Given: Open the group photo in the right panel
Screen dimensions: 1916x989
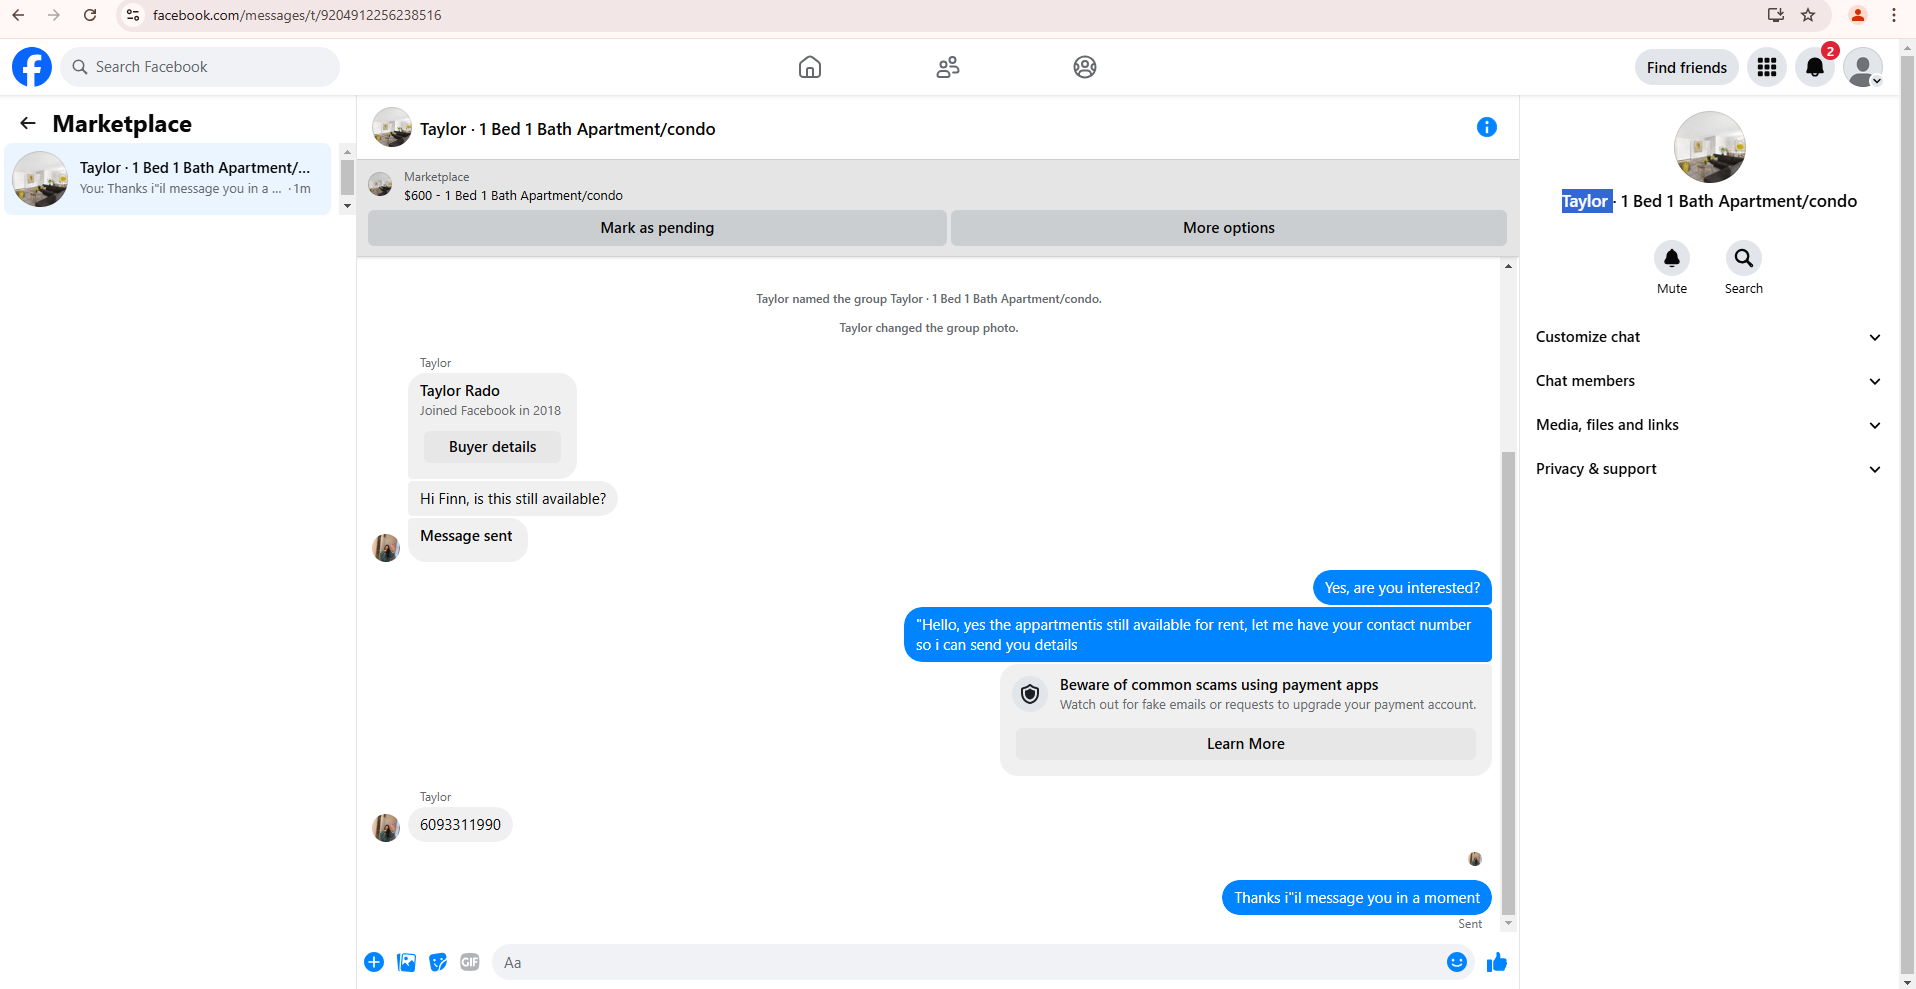Looking at the screenshot, I should point(1710,147).
